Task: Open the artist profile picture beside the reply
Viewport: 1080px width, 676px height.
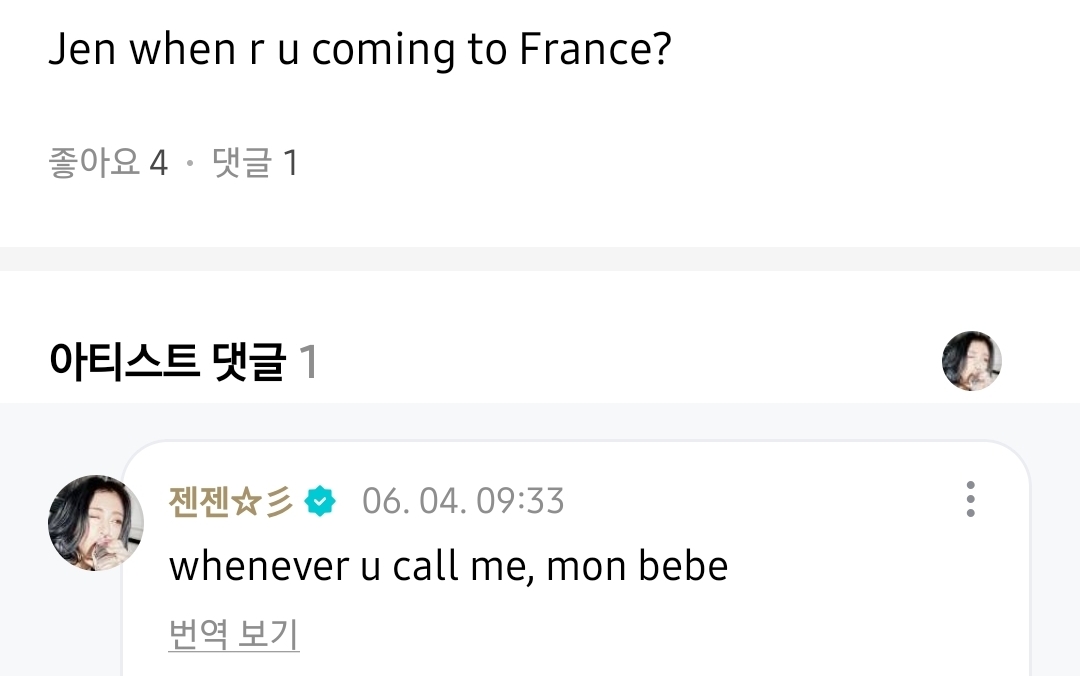Action: tap(96, 523)
